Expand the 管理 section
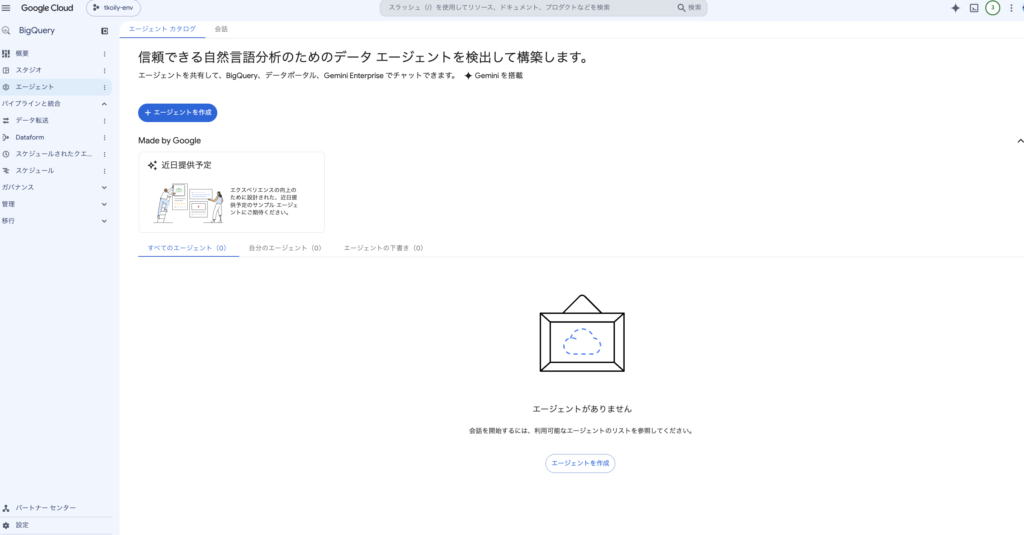This screenshot has width=1024, height=535. 104,204
